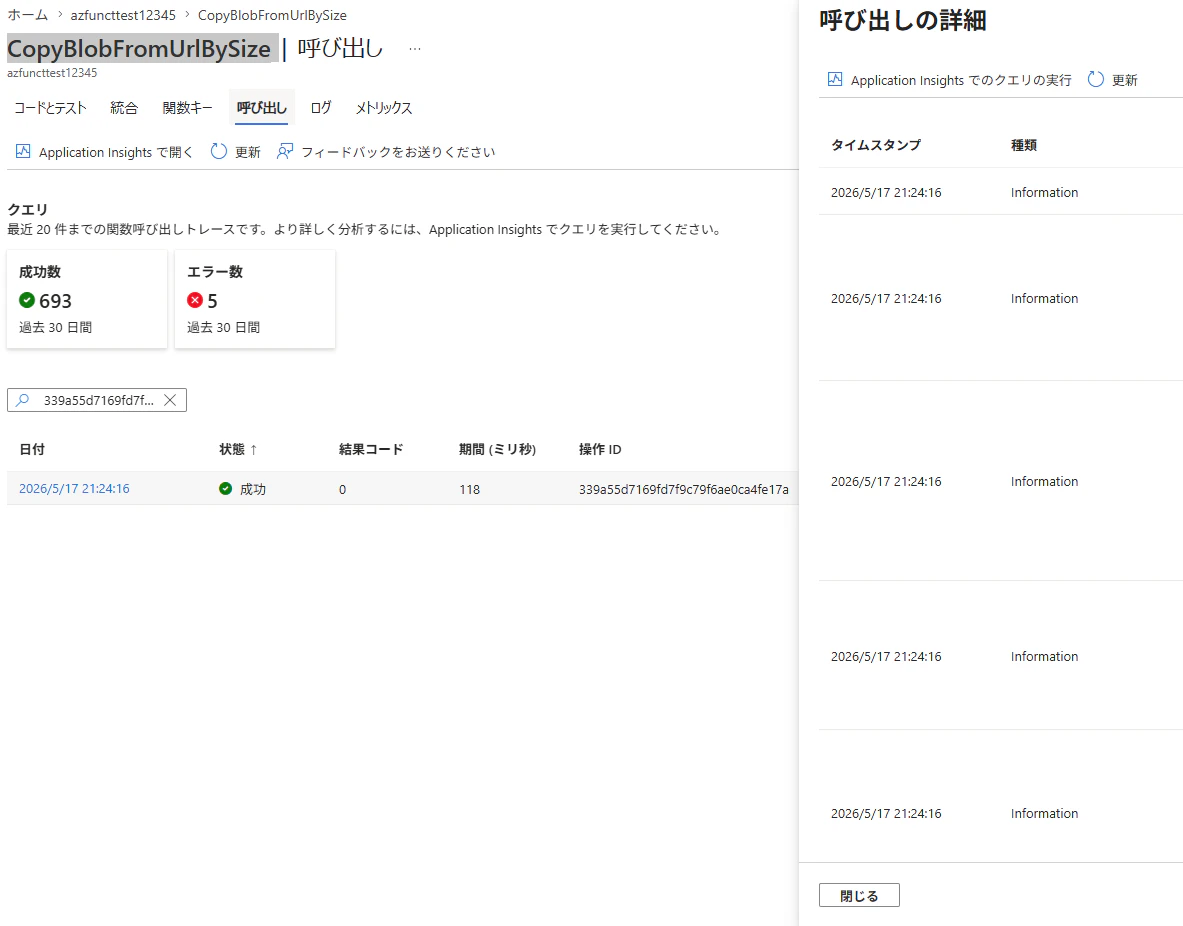Open the ログ tab
Screen dimensions: 1183x926
coord(321,108)
